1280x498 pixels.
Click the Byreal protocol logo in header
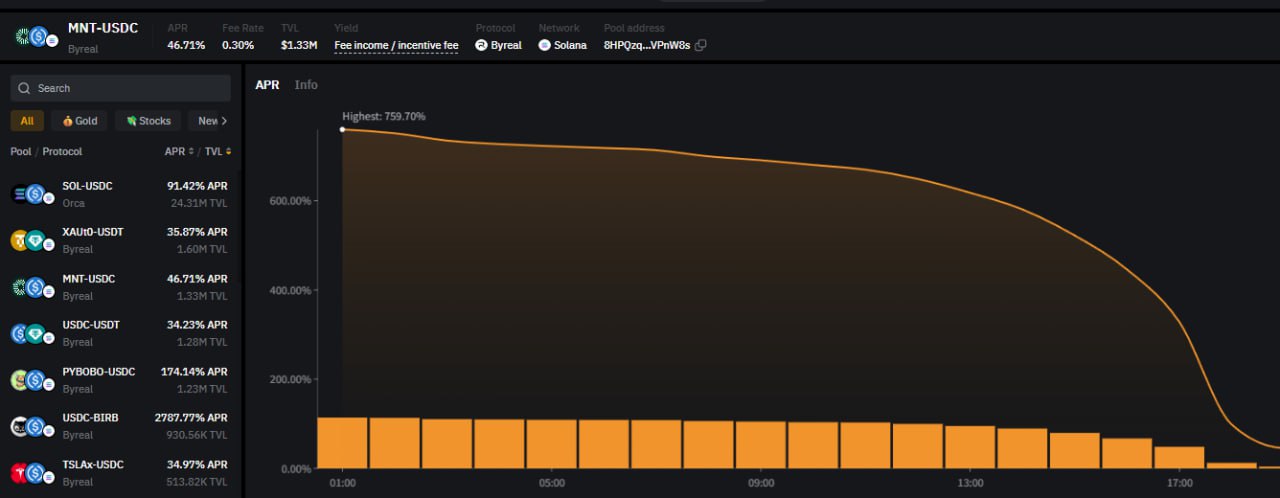[x=481, y=45]
